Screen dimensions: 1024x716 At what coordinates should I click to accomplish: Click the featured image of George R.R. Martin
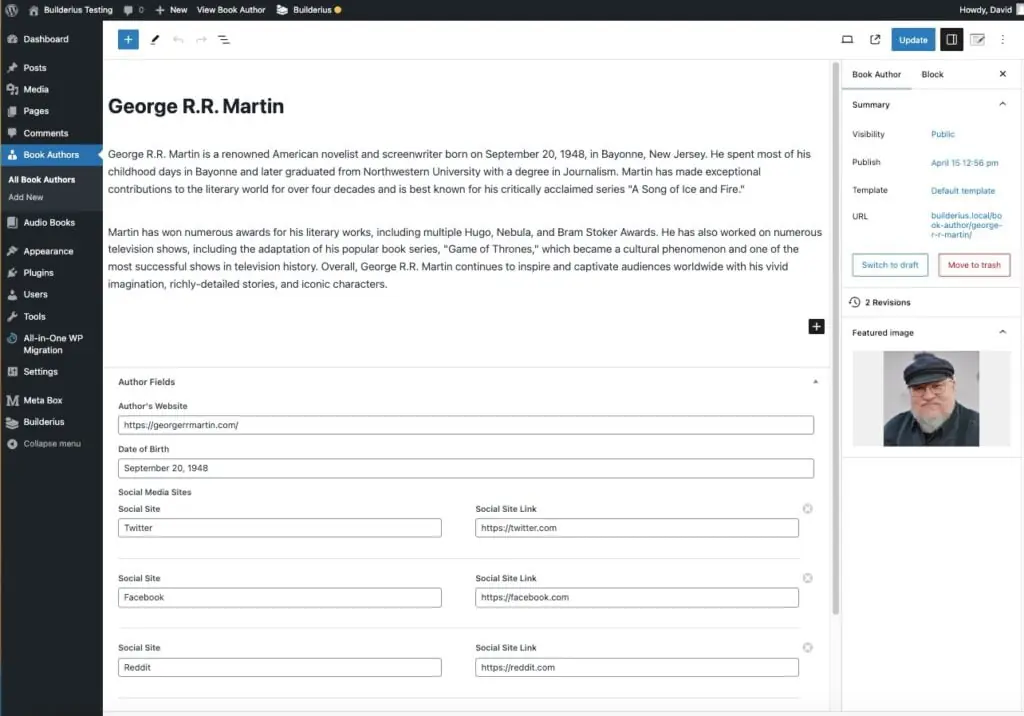(930, 398)
